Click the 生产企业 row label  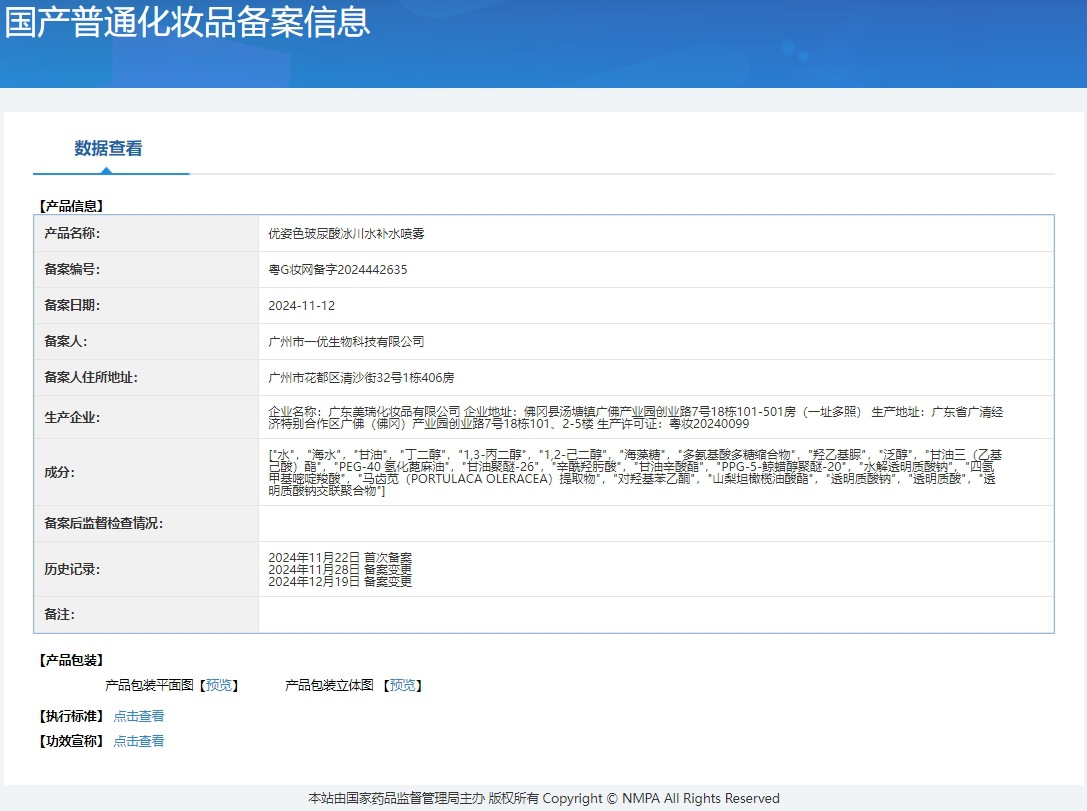[x=72, y=417]
